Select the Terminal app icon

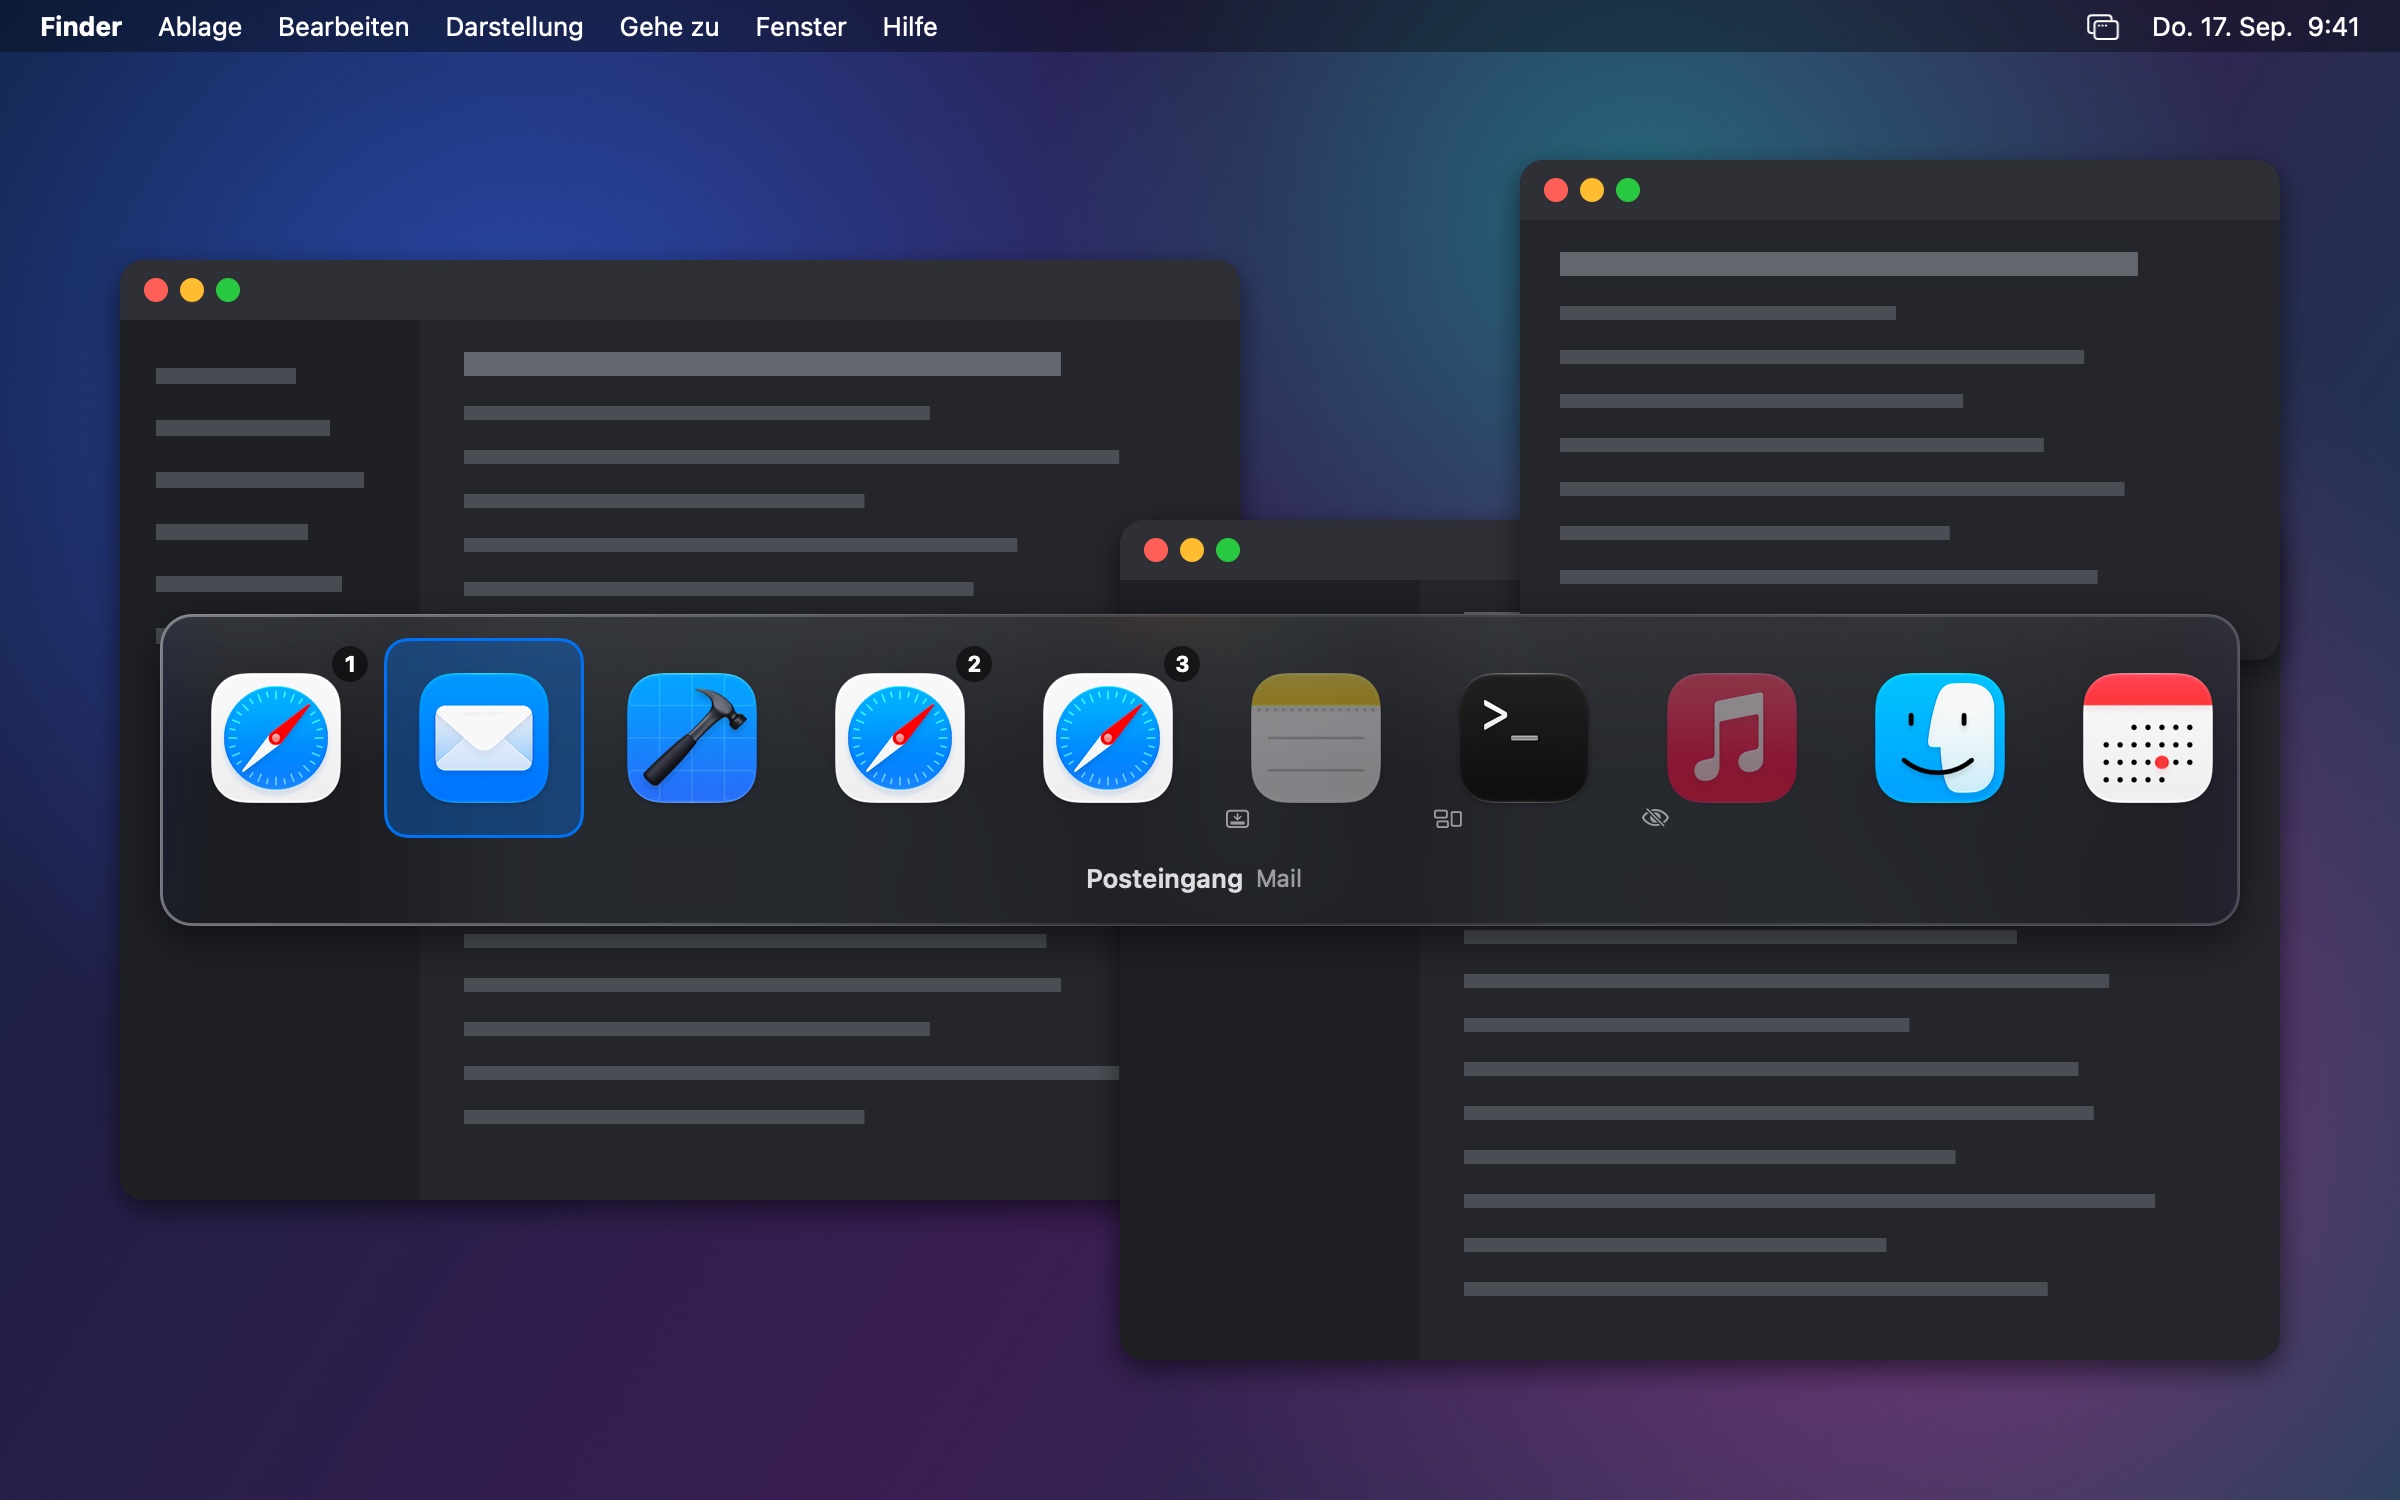pyautogui.click(x=1524, y=738)
